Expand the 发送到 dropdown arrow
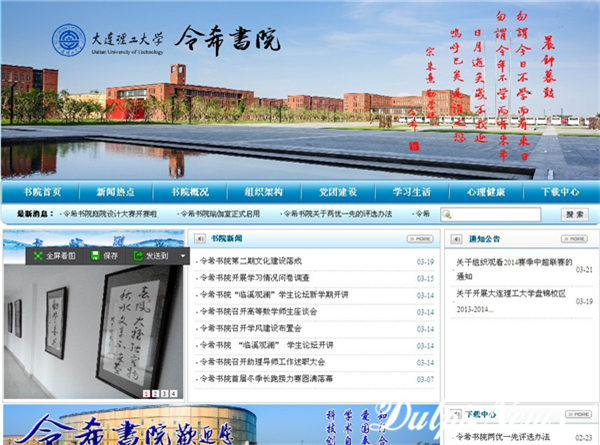This screenshot has width=600, height=445. click(183, 256)
